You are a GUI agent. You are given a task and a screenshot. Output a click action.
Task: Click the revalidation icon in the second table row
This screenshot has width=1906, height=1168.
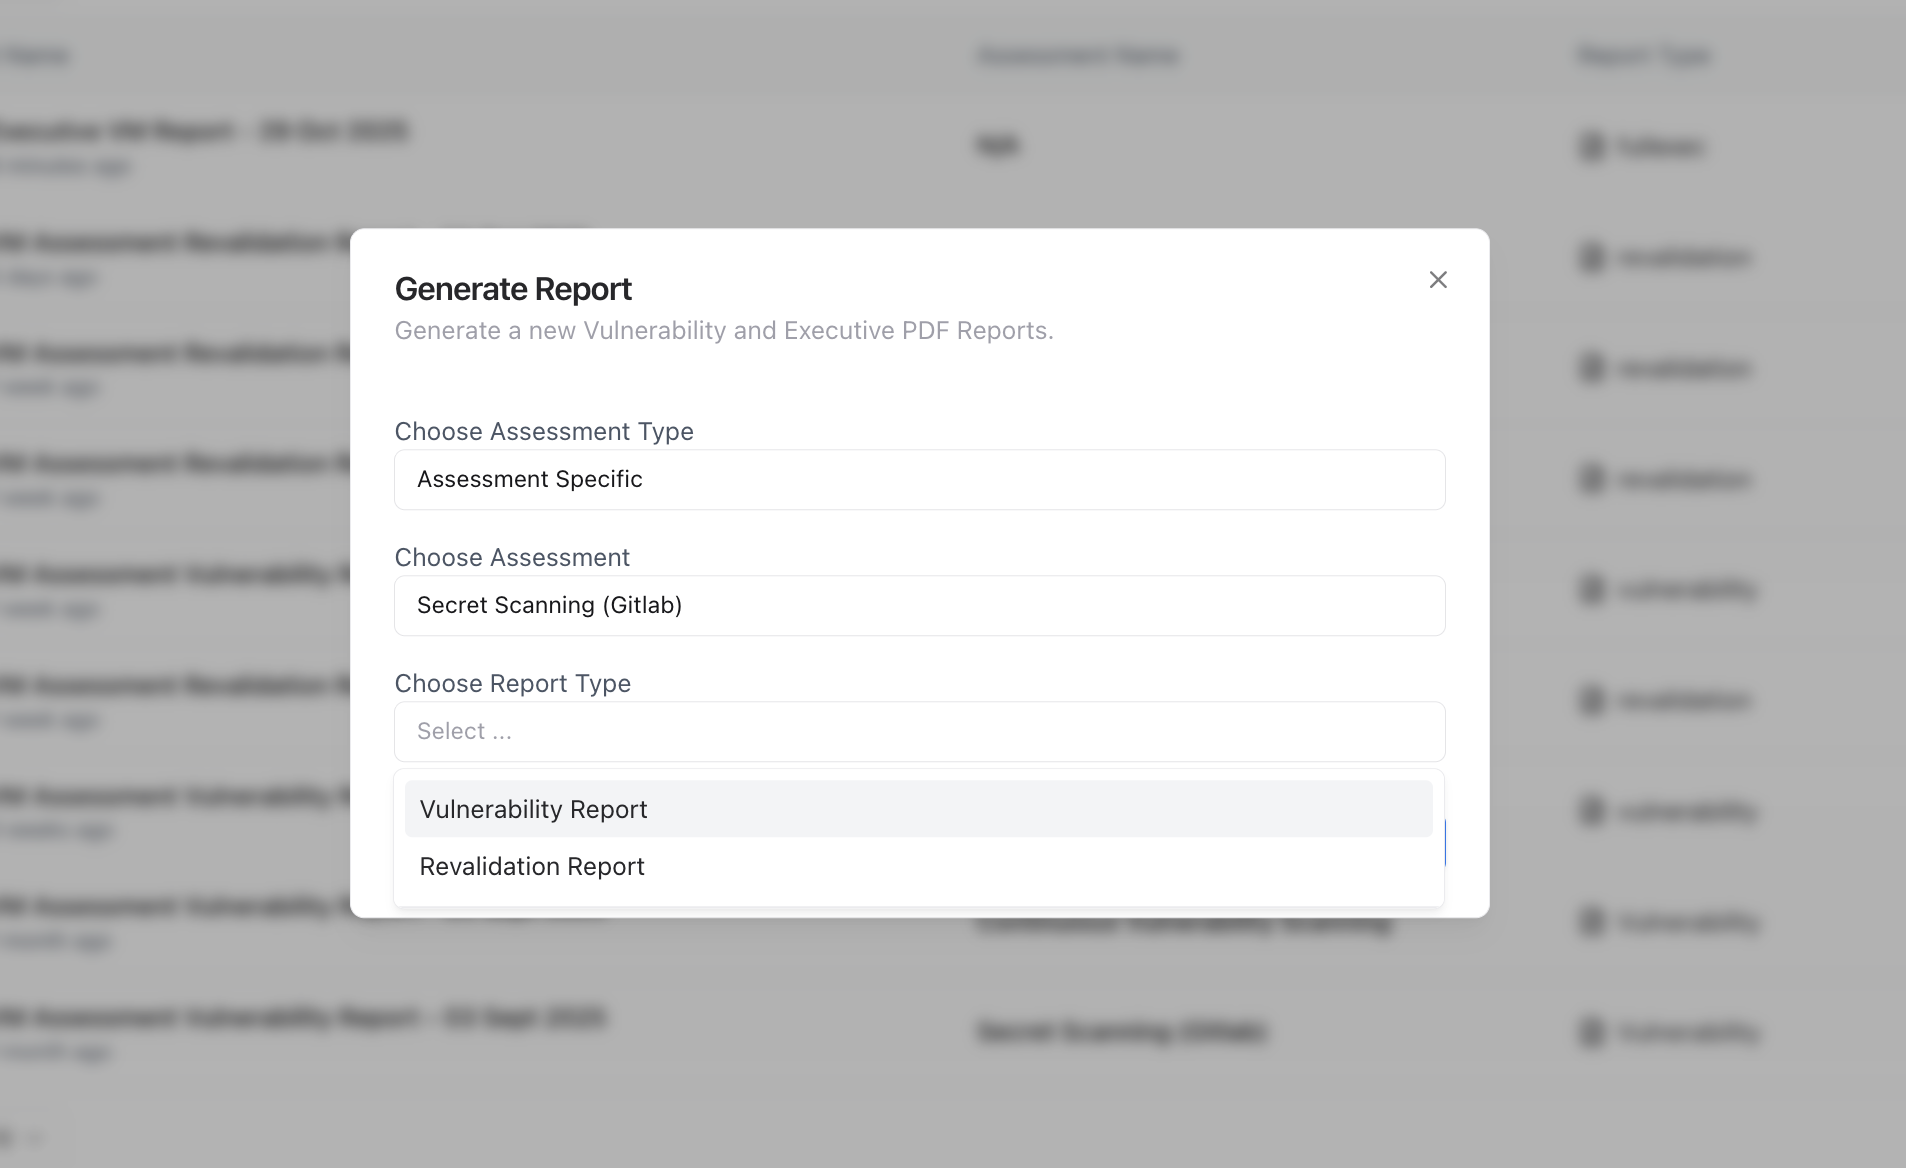tap(1590, 257)
